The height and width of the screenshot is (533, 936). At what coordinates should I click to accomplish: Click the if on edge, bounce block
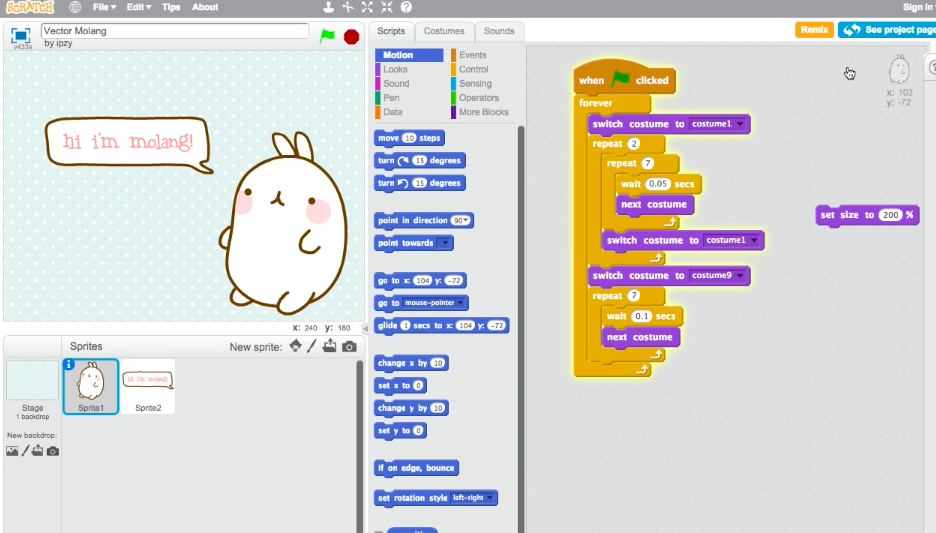pyautogui.click(x=416, y=468)
